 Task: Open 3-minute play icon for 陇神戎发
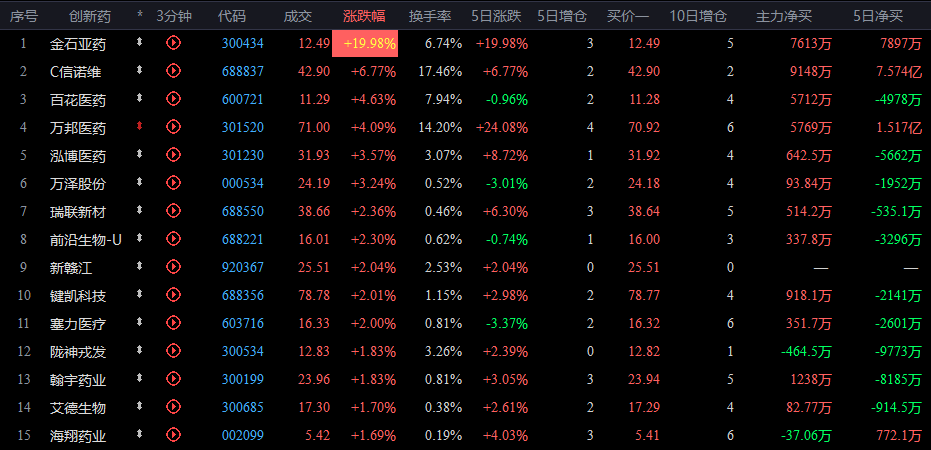pyautogui.click(x=173, y=351)
